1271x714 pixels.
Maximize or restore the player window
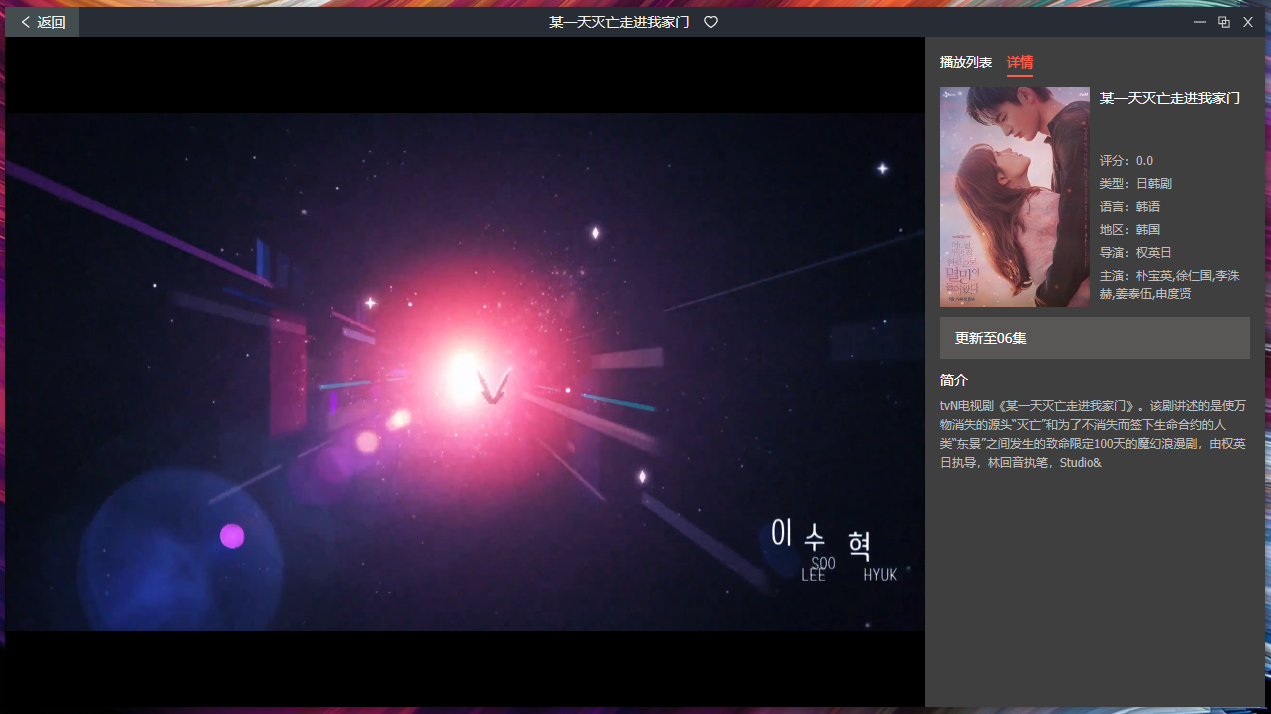1224,22
